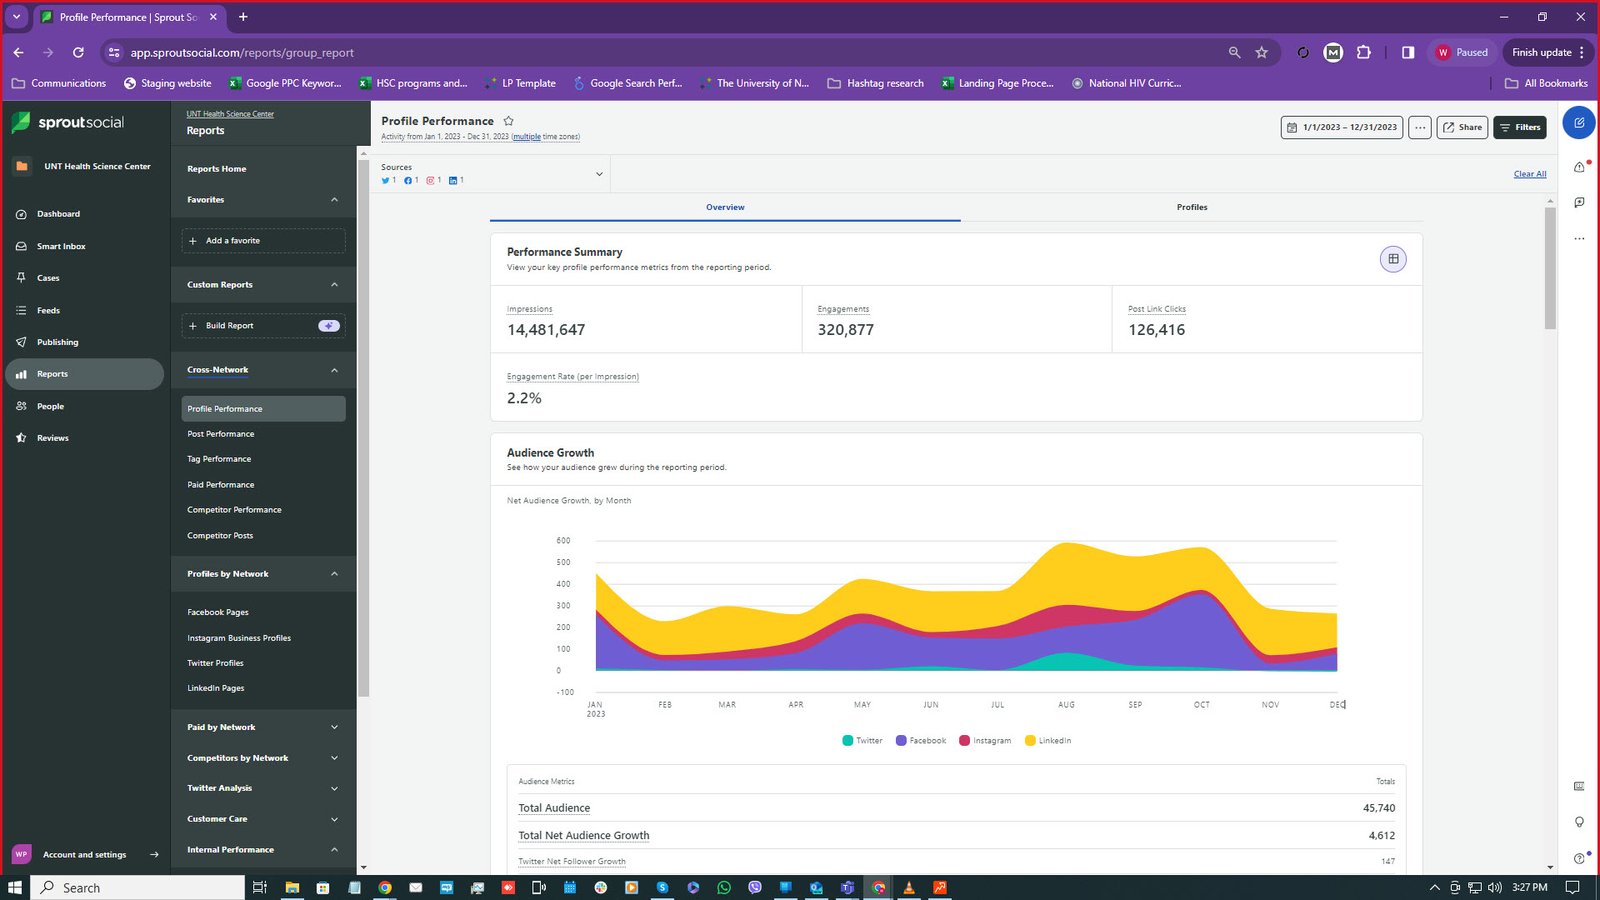Viewport: 1600px width, 900px height.
Task: Click UNT Health Science Center breadcrumb link
Action: point(230,114)
